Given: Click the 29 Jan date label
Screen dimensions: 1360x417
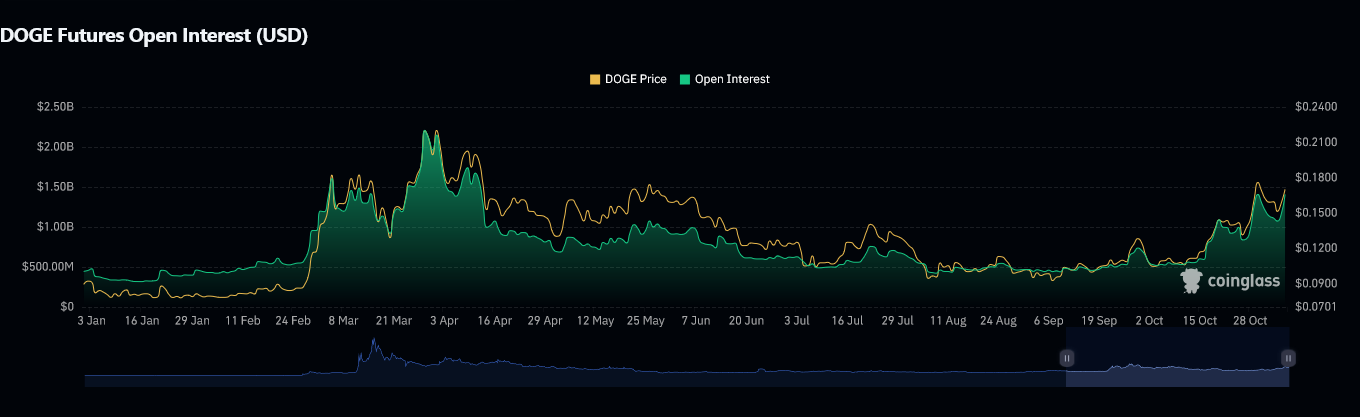Looking at the screenshot, I should coord(191,321).
